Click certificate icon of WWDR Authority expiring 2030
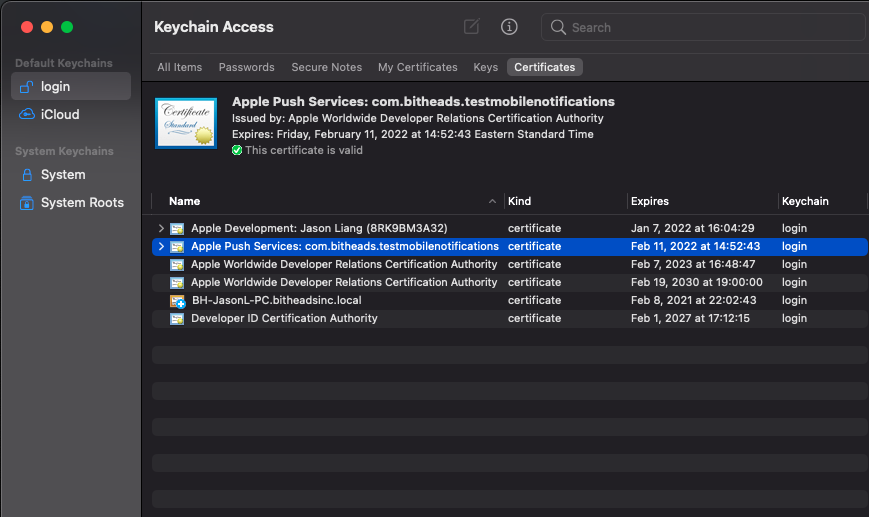 [x=177, y=283]
